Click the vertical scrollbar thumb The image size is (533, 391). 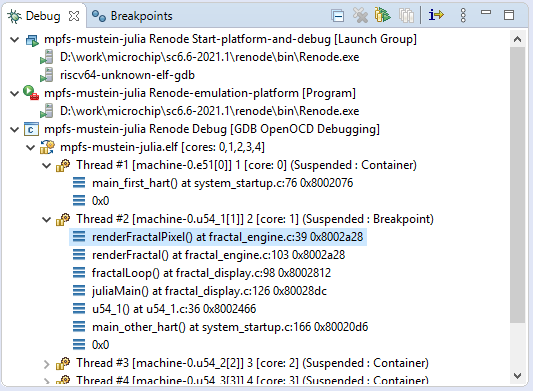point(517,185)
